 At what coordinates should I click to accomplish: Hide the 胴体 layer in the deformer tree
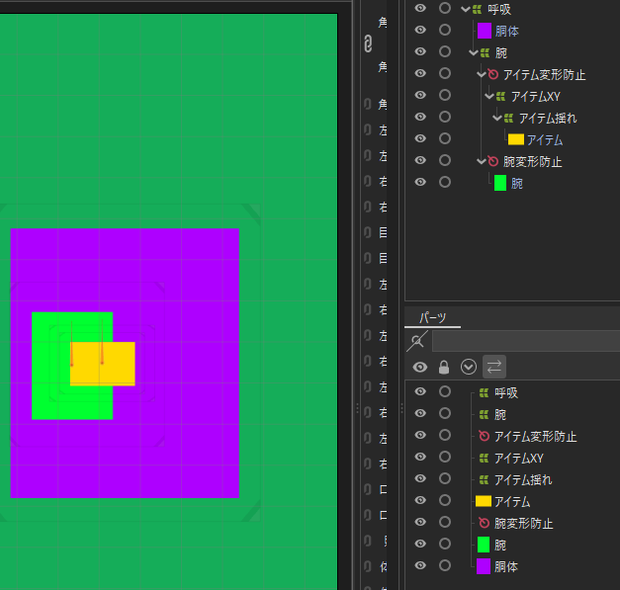coord(420,30)
